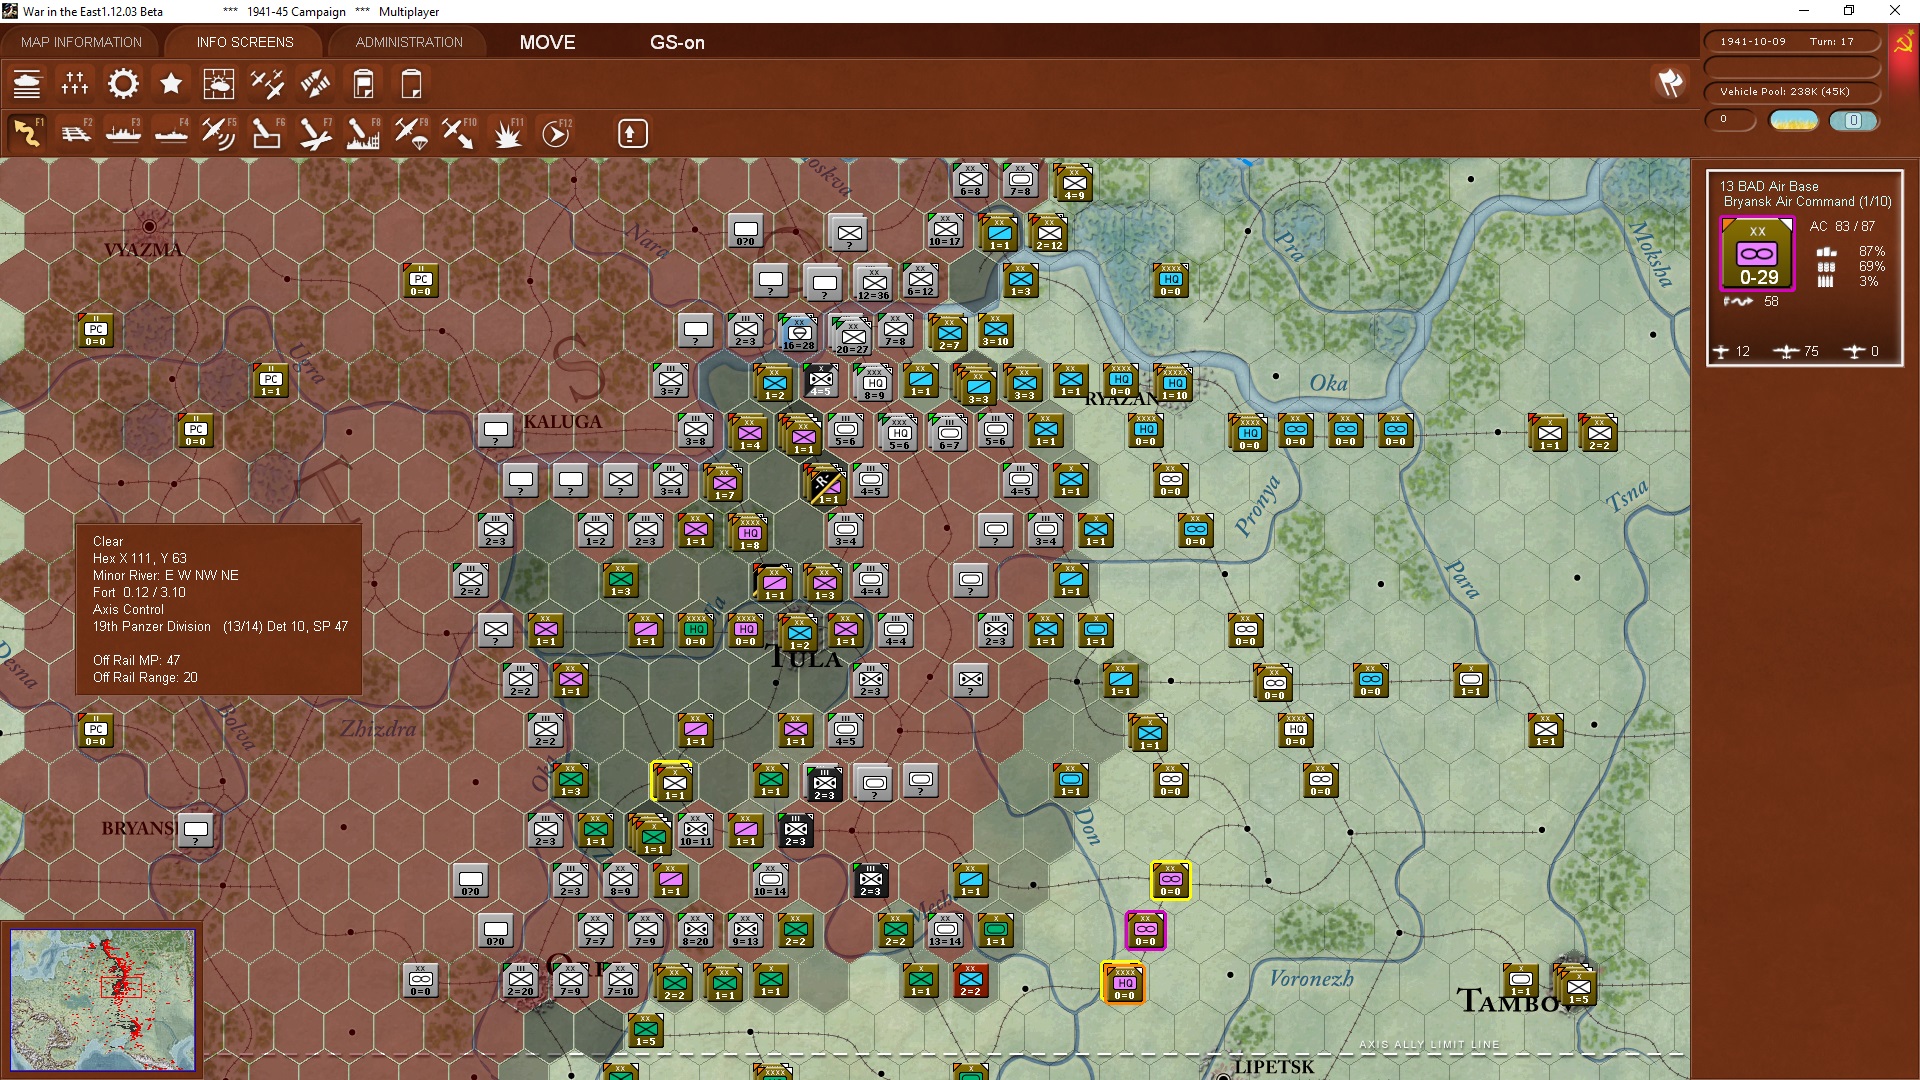Select the unit counter labeled 10=17
This screenshot has height=1080, width=1920.
tap(945, 230)
